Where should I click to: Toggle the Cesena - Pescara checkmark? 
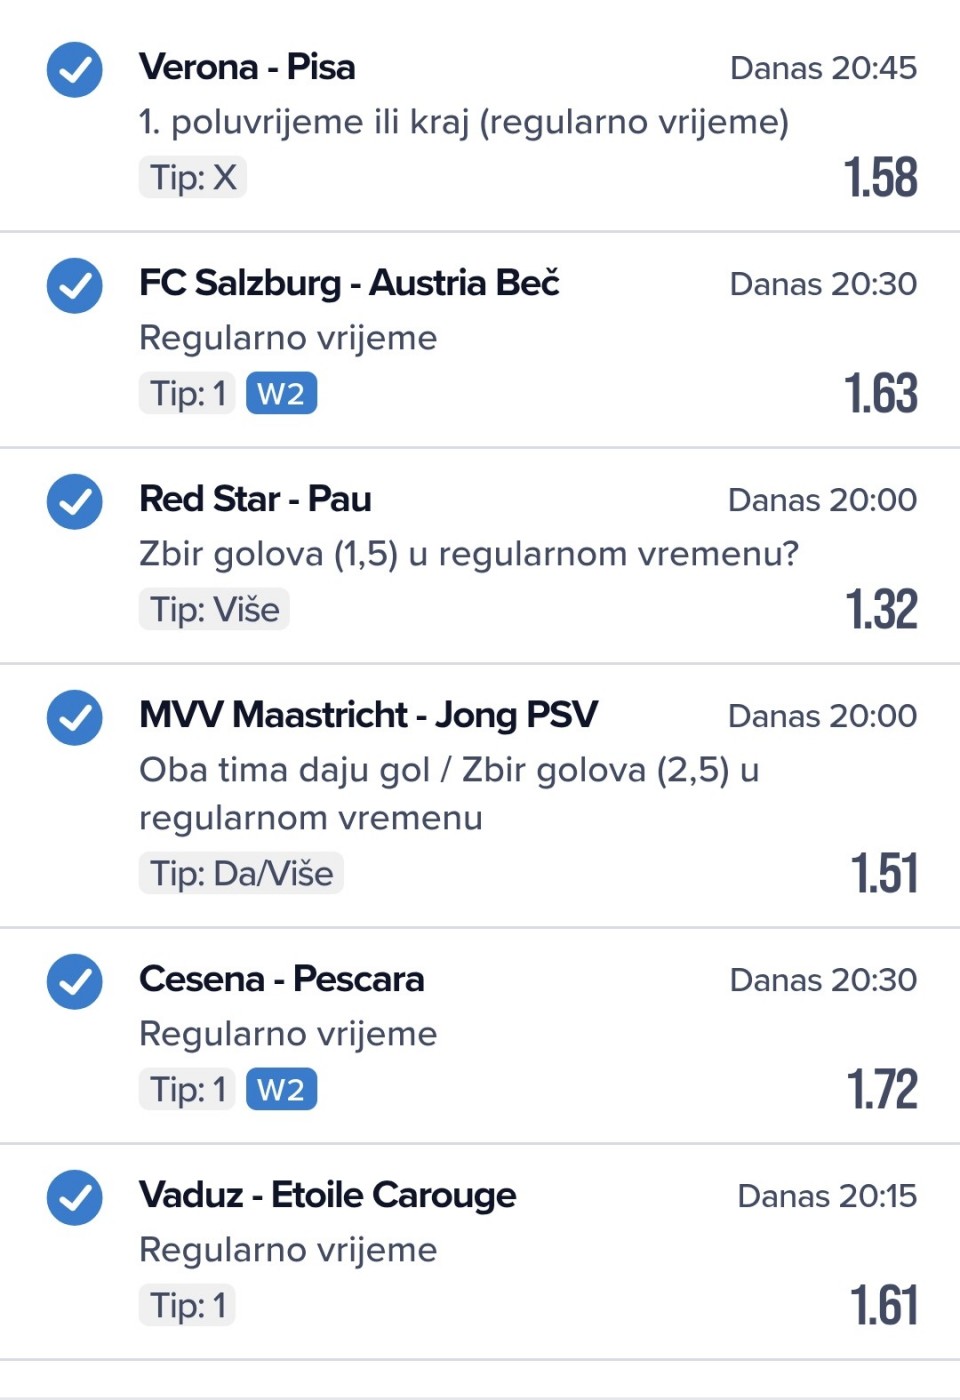point(75,981)
